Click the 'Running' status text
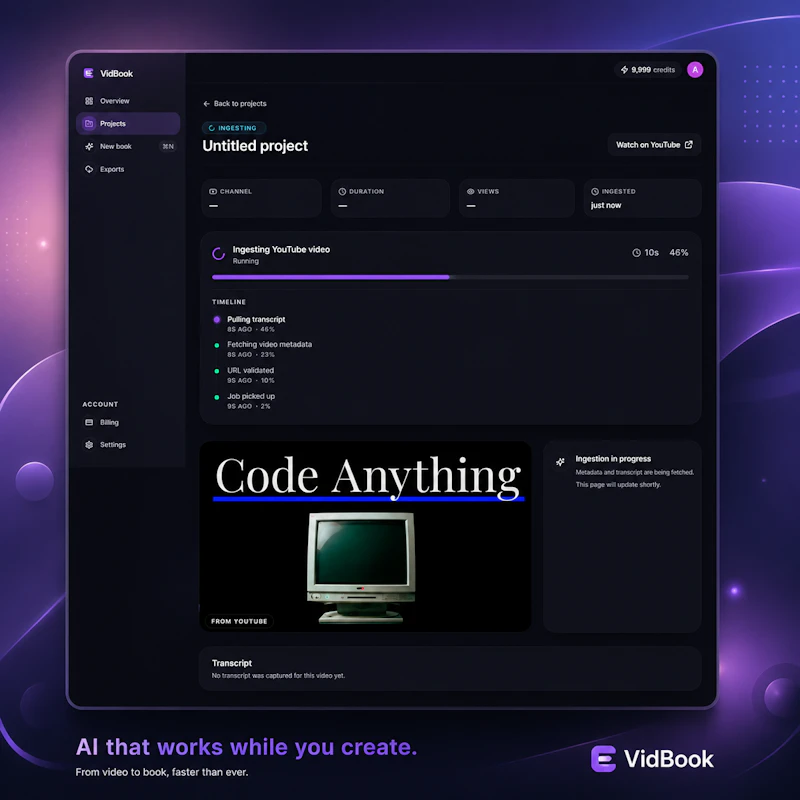Image resolution: width=800 pixels, height=800 pixels. point(245,261)
